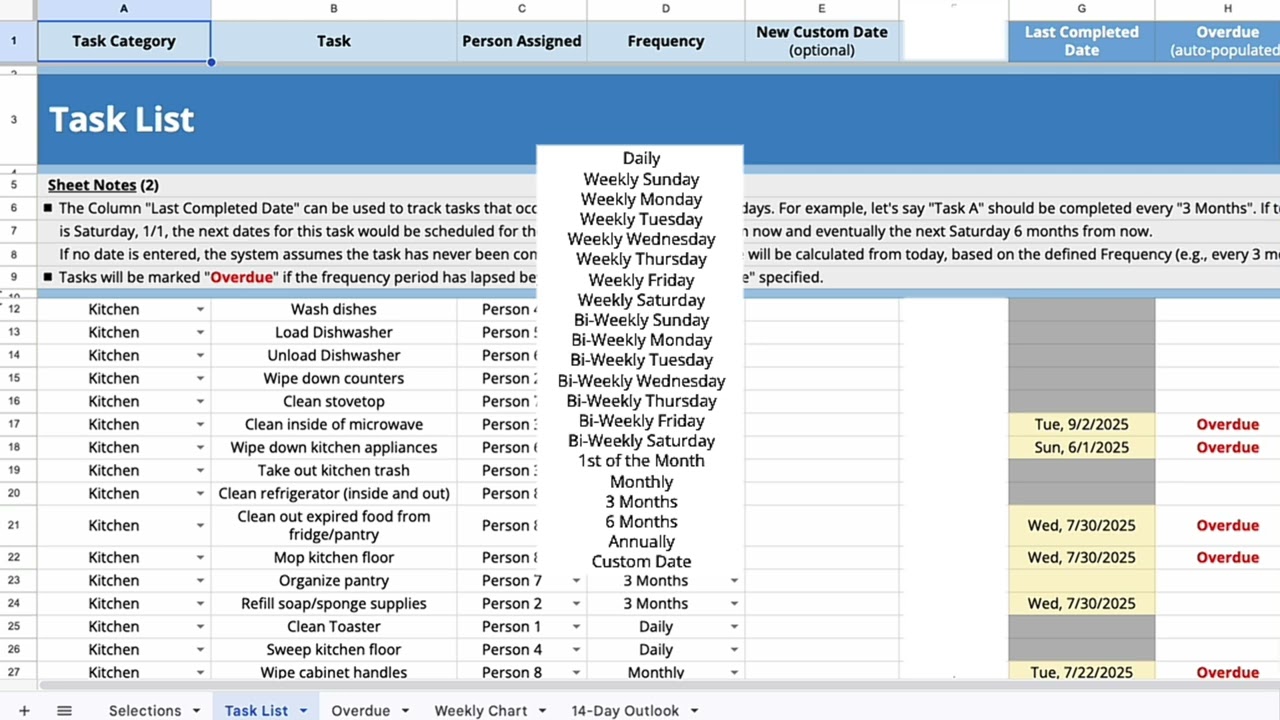Click the Frequency header cell
The width and height of the screenshot is (1280, 720).
tap(666, 41)
